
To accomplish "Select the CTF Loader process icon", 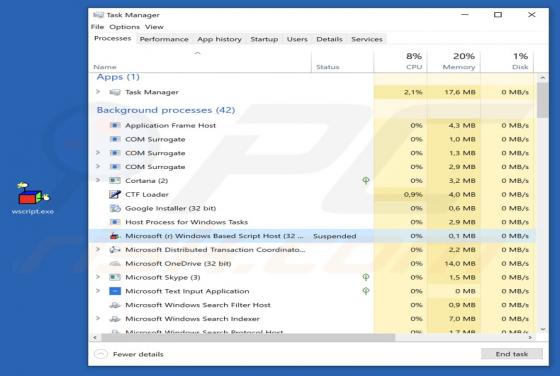I will click(x=115, y=194).
